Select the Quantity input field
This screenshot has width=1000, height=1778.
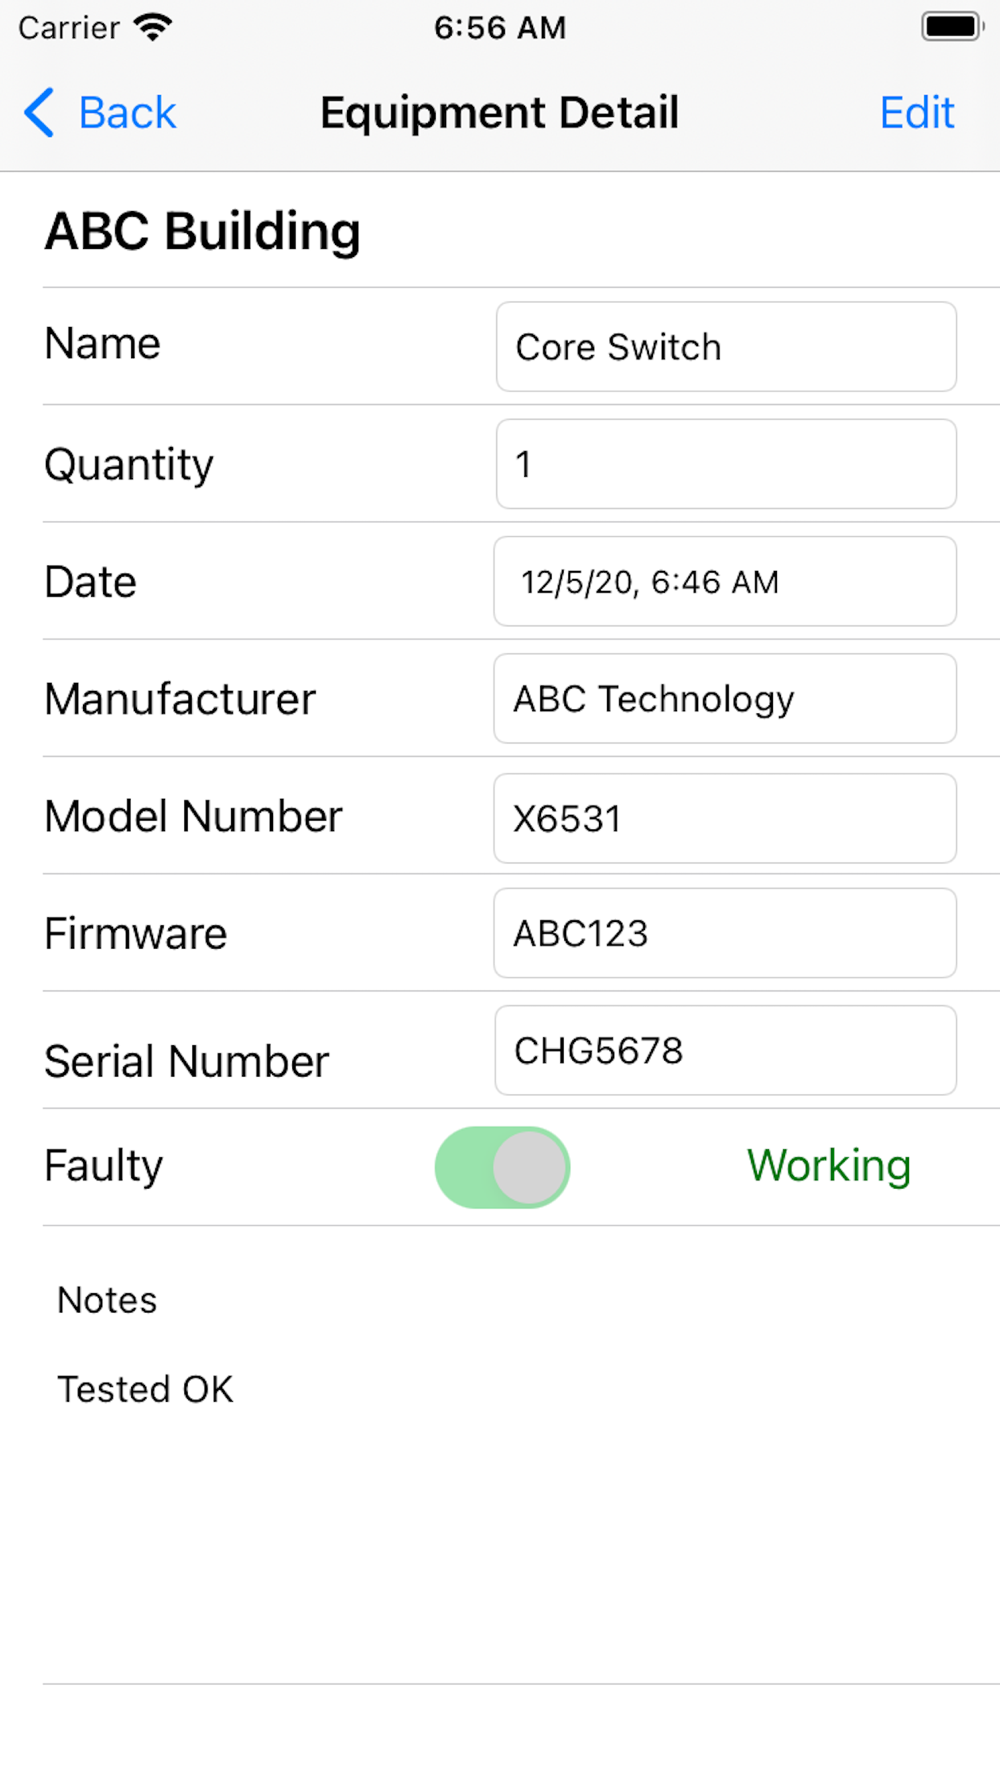coord(725,464)
